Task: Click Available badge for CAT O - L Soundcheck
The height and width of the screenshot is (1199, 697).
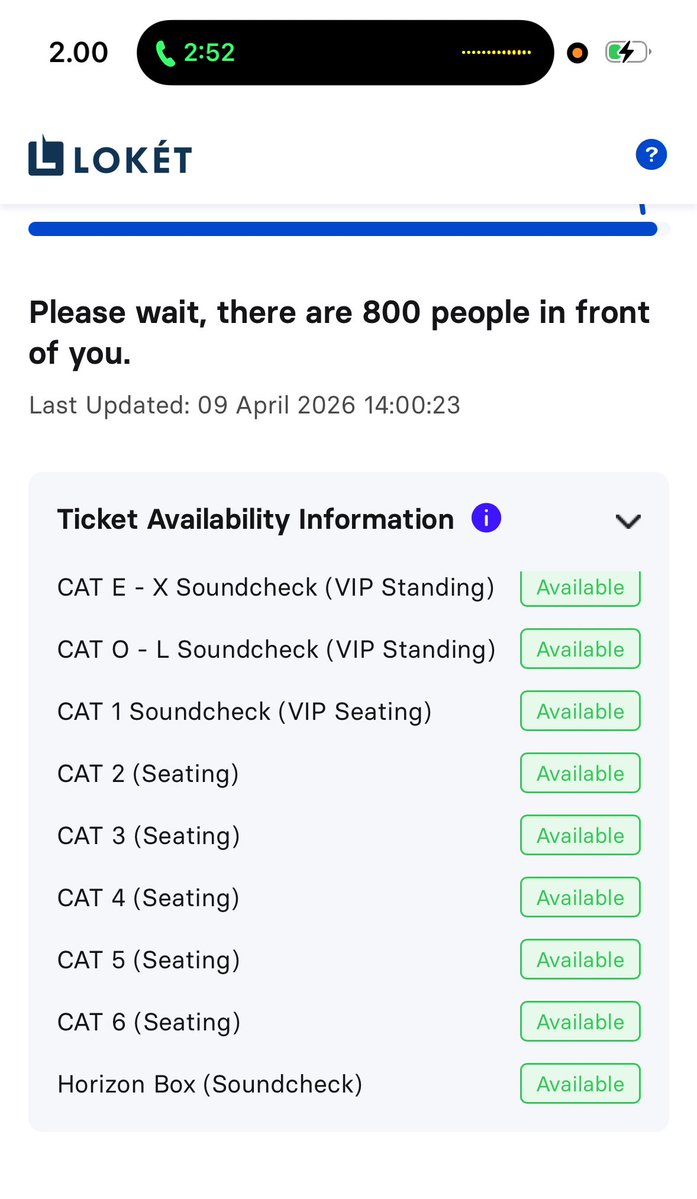Action: click(x=580, y=649)
